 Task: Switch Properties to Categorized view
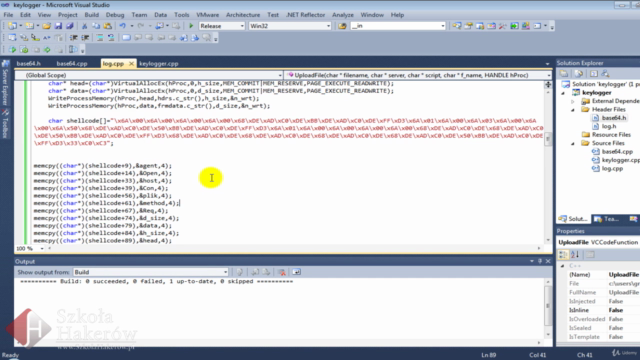click(563, 255)
